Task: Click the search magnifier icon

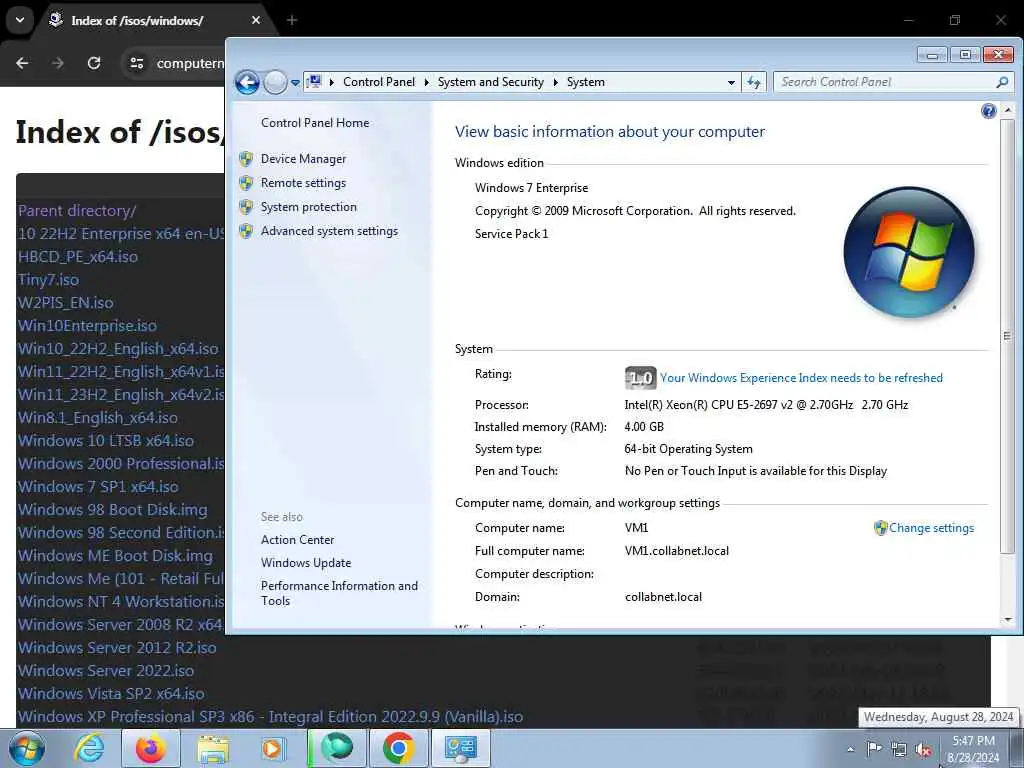Action: (1002, 82)
